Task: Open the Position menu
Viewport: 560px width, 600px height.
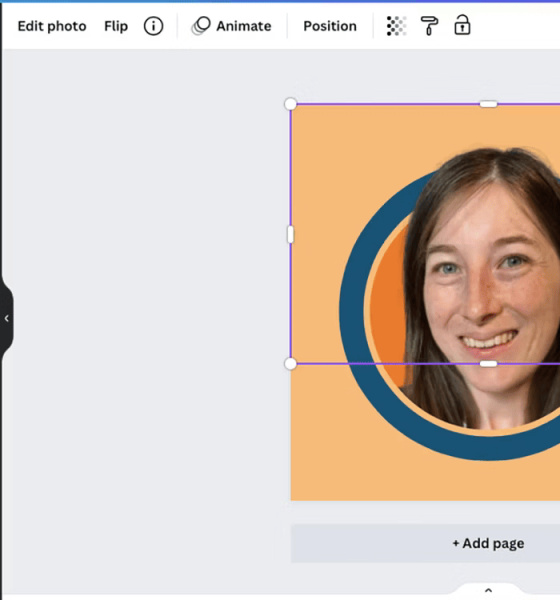Action: pyautogui.click(x=330, y=26)
